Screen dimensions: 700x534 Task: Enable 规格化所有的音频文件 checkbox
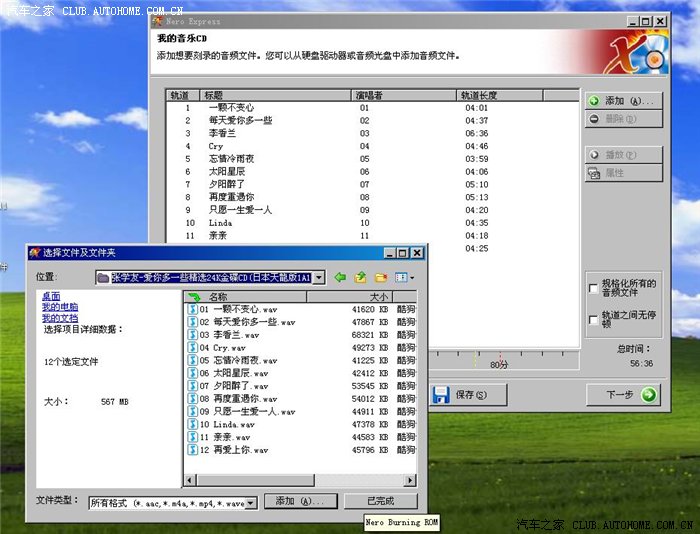[x=594, y=288]
